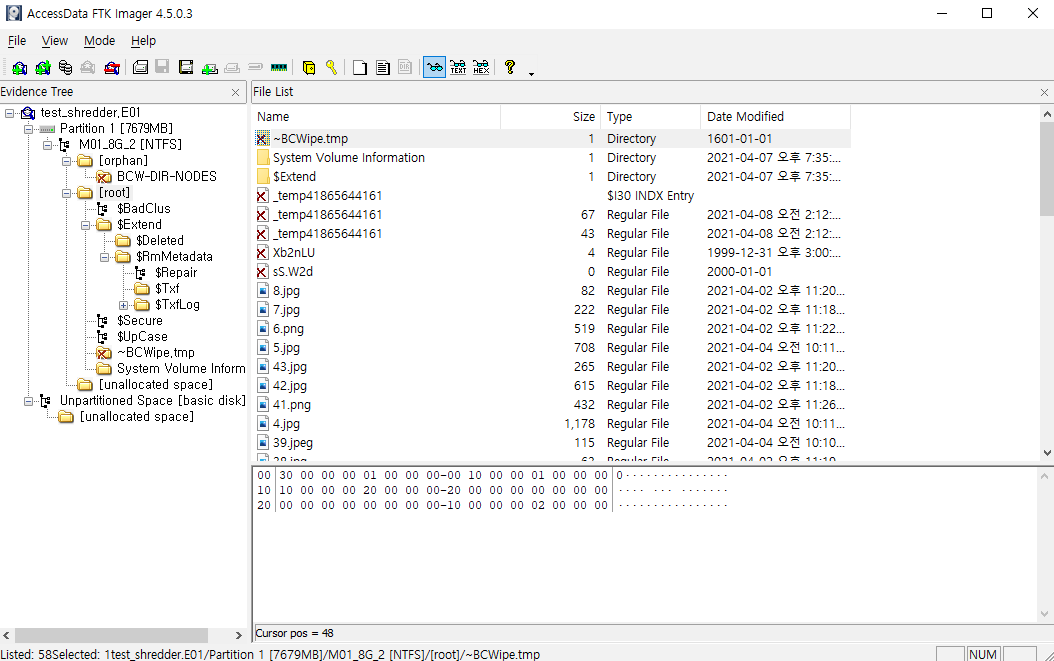Collapse the test_shredder.E01 tree node
Viewport: 1054px width, 661px height.
point(9,113)
